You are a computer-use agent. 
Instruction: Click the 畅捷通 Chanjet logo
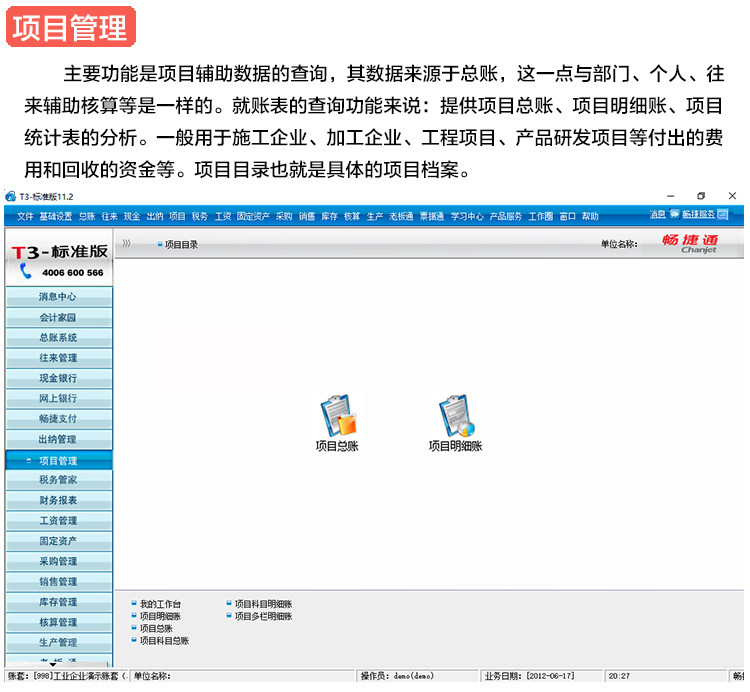(x=690, y=243)
